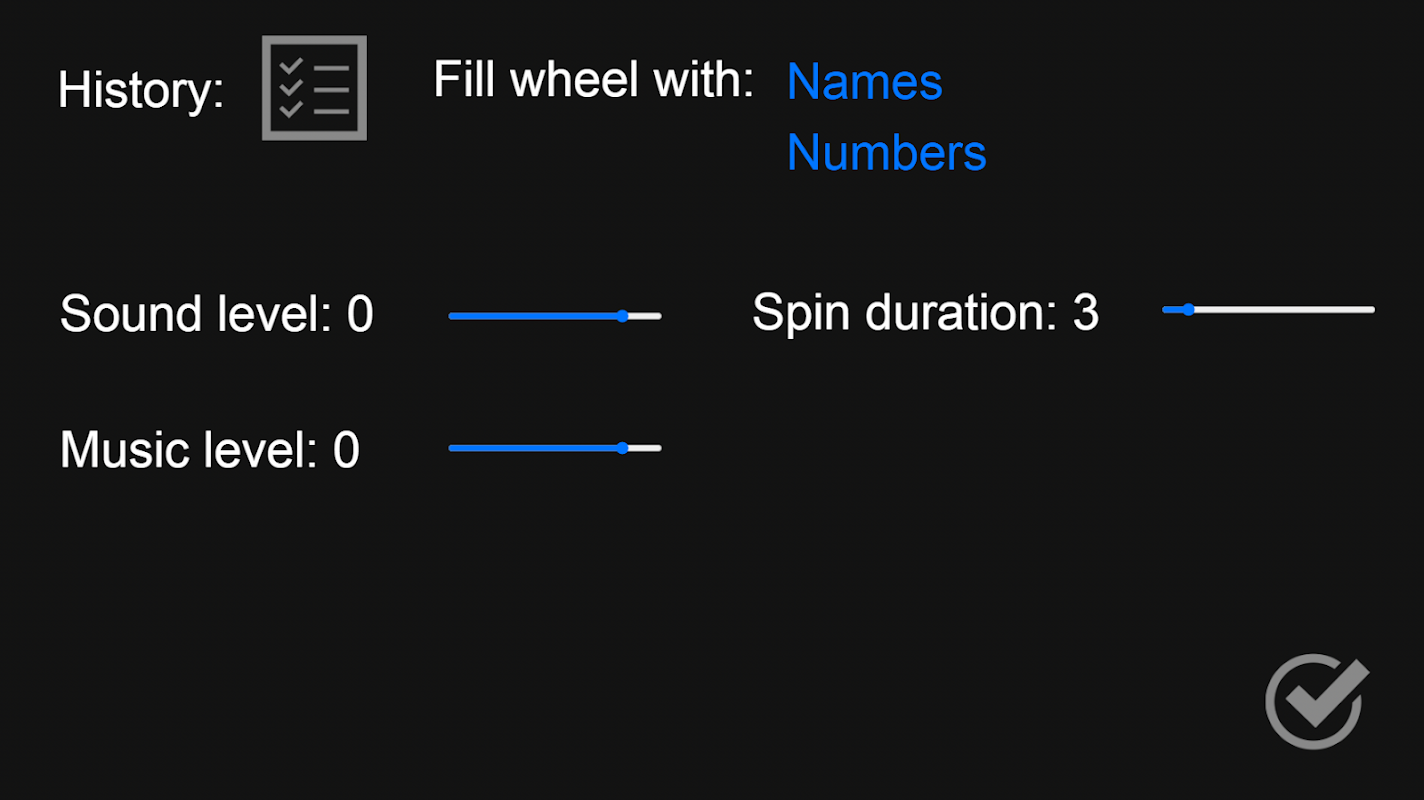This screenshot has width=1424, height=800.
Task: Click the History label text
Action: (x=141, y=90)
